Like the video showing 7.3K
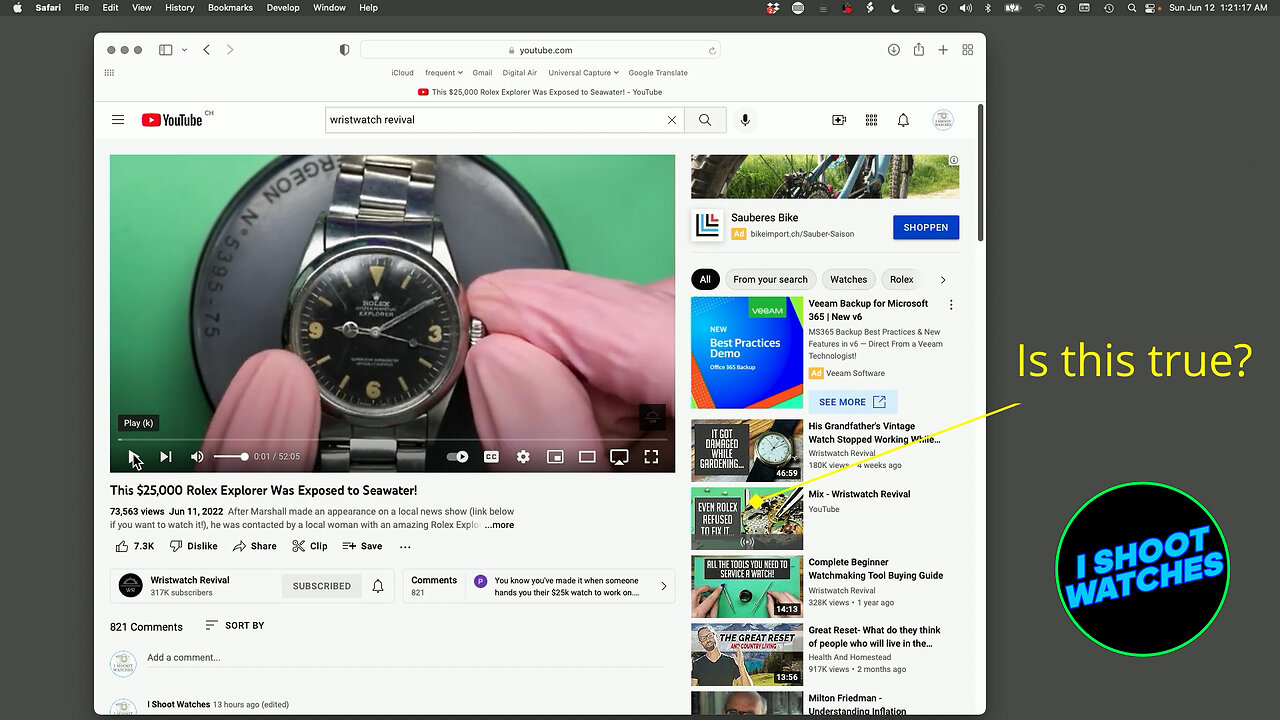Screen dimensions: 1280x720 pyautogui.click(x=134, y=546)
